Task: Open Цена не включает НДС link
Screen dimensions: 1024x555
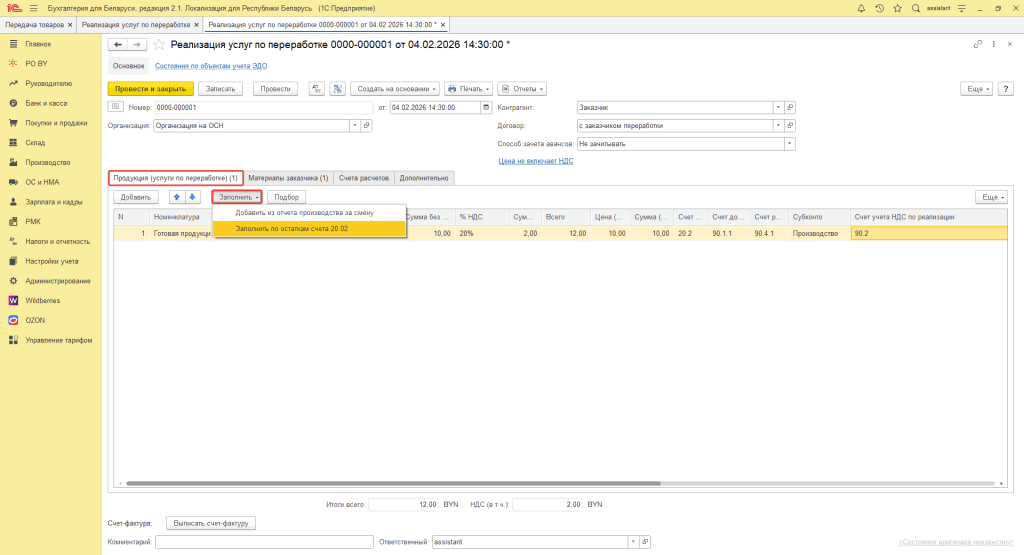Action: tap(536, 161)
